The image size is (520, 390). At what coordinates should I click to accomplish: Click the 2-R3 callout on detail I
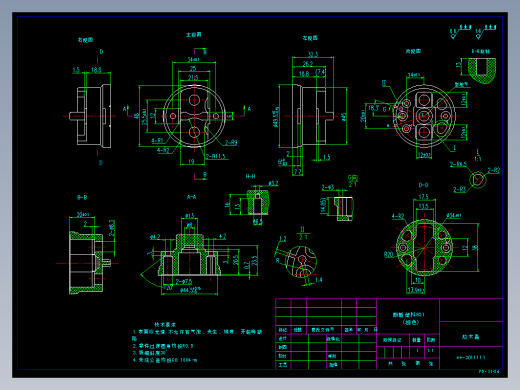(x=459, y=189)
